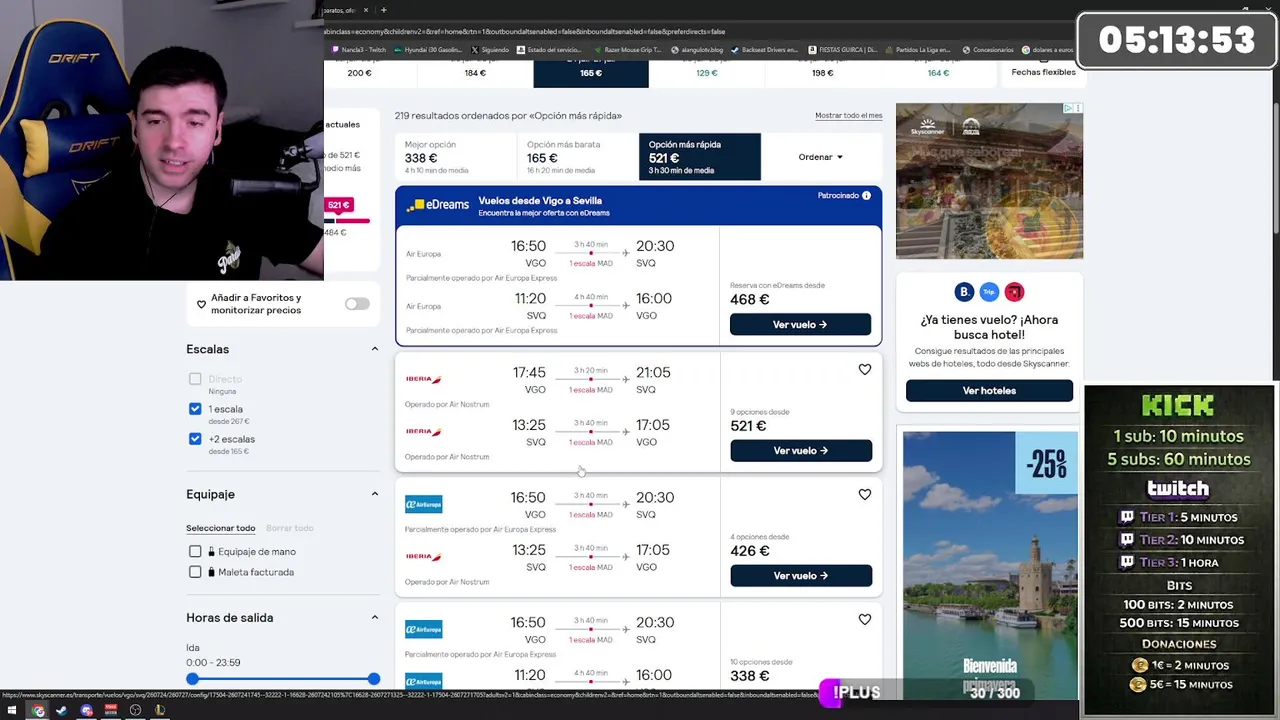This screenshot has height=720, width=1280.
Task: Click Ver vuelo for the 426 € flight
Action: click(801, 576)
